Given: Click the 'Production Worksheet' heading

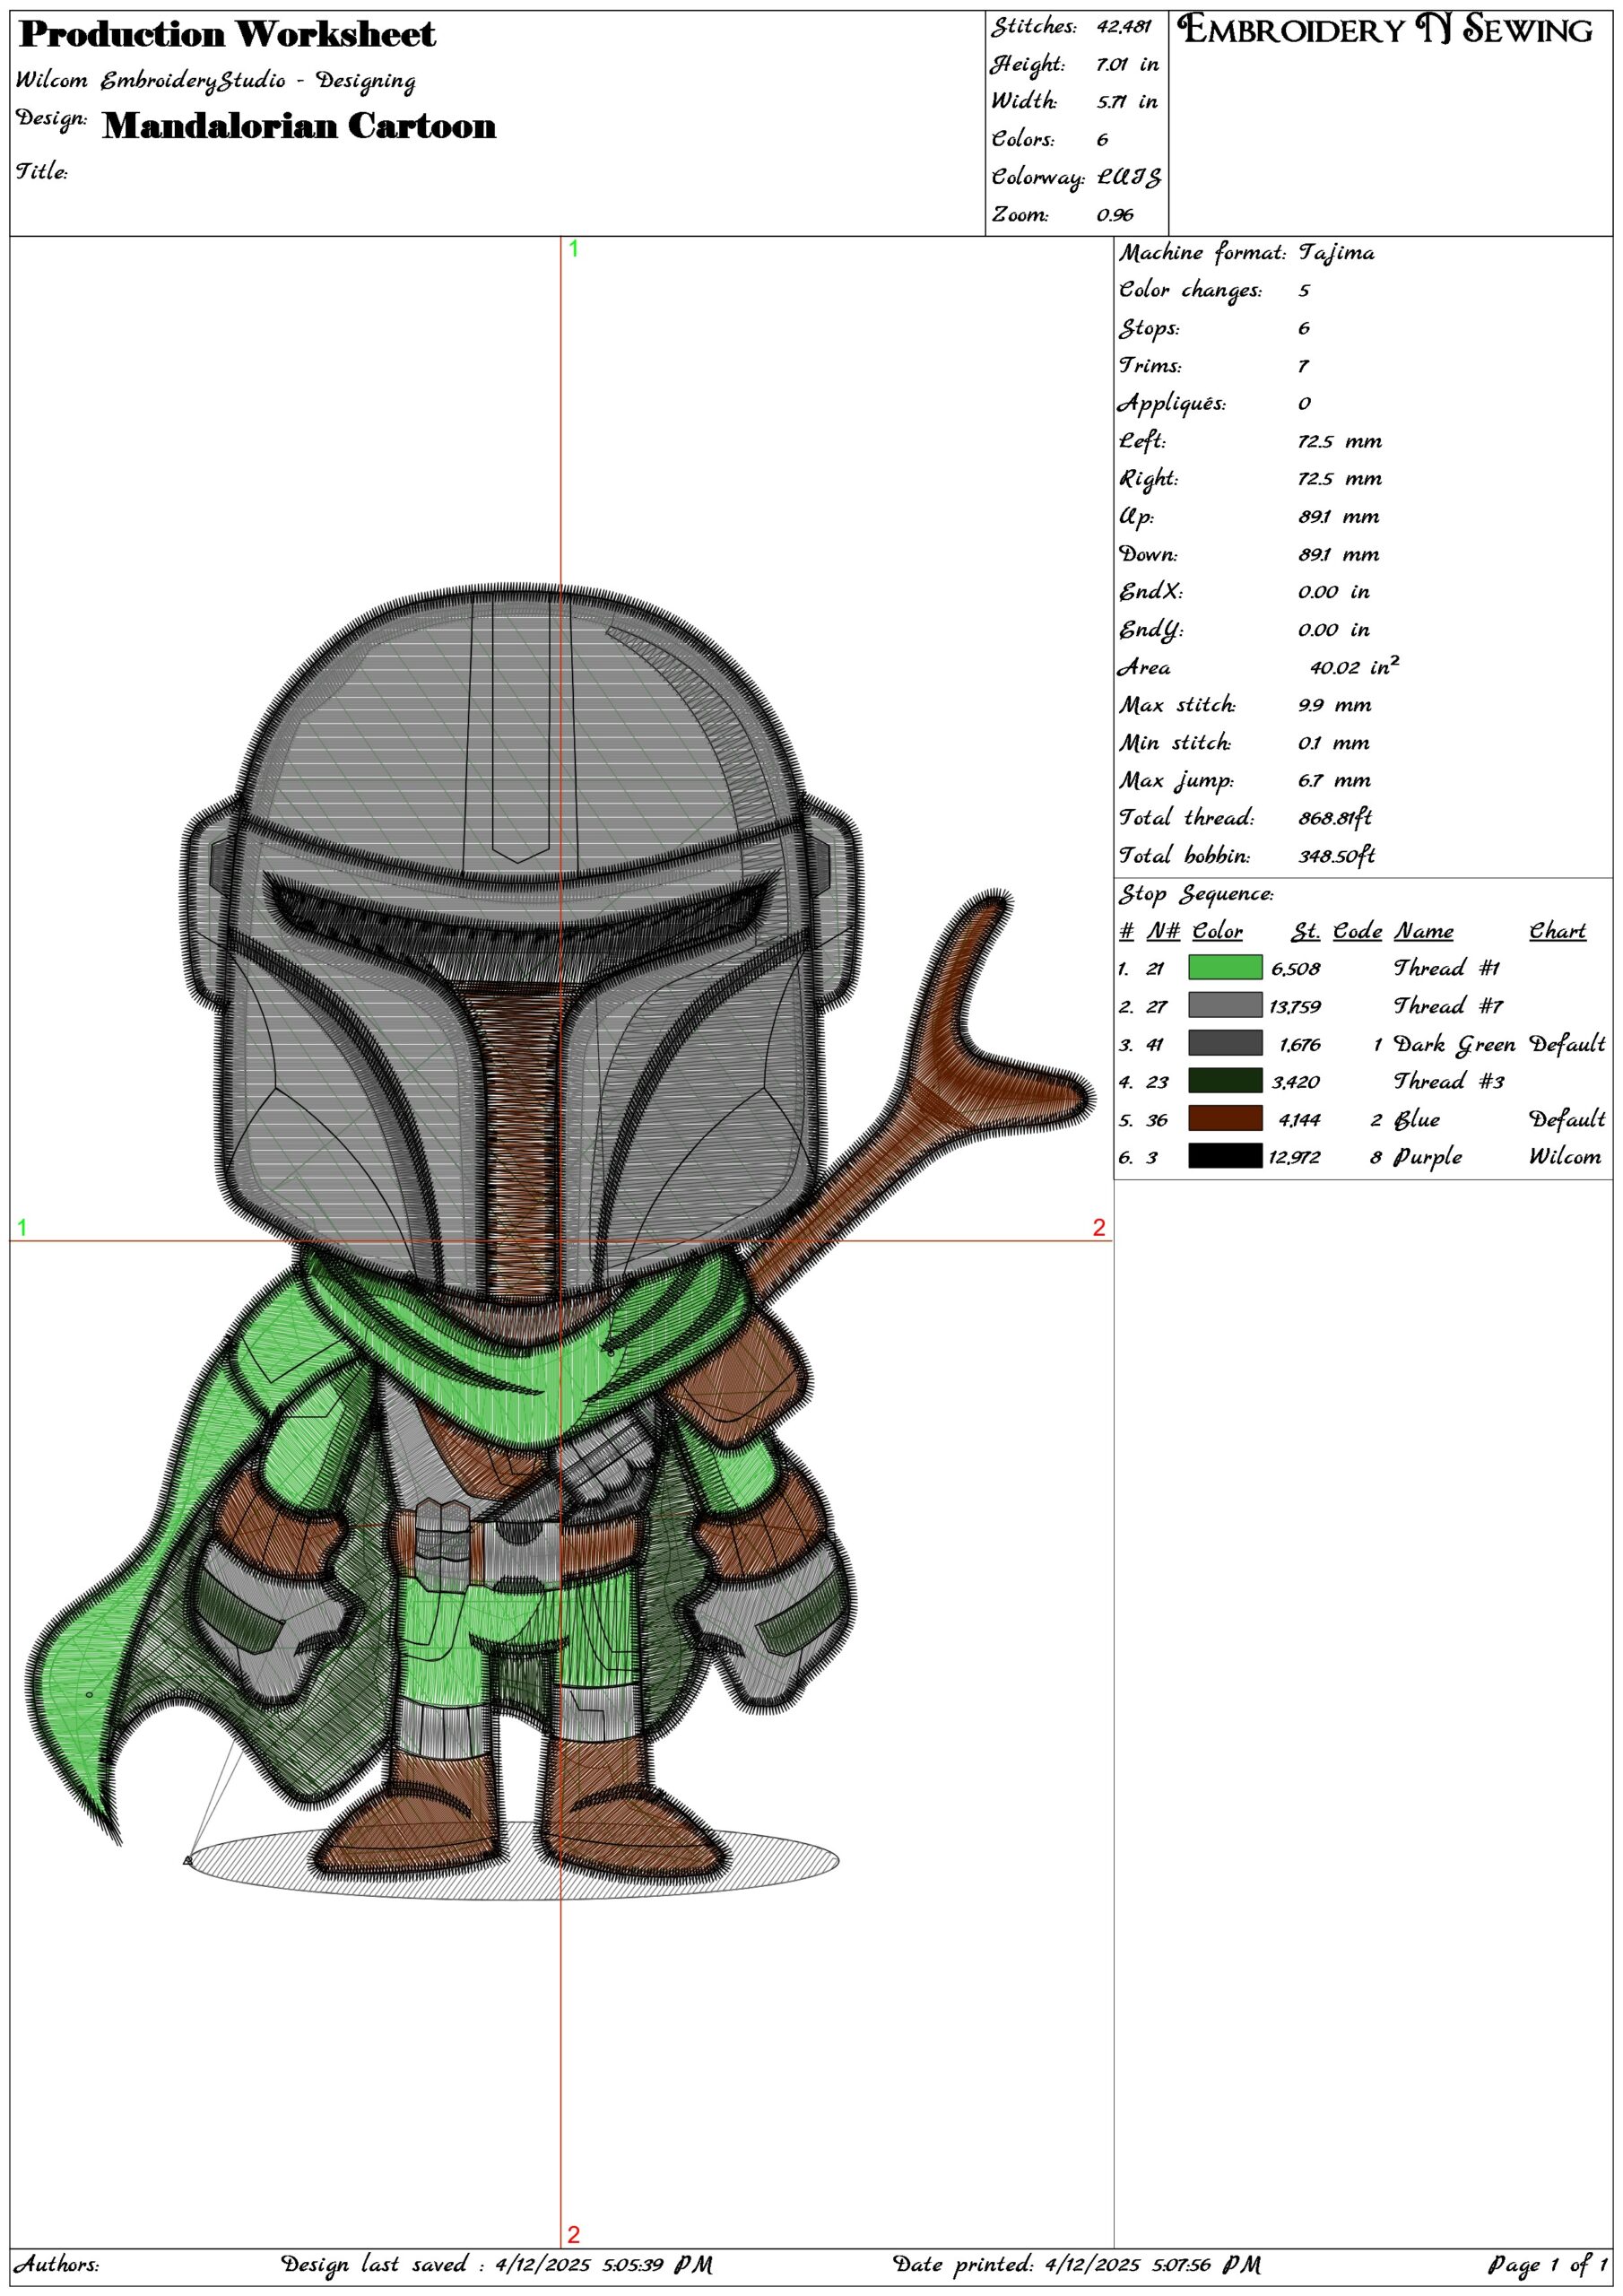Looking at the screenshot, I should (228, 35).
